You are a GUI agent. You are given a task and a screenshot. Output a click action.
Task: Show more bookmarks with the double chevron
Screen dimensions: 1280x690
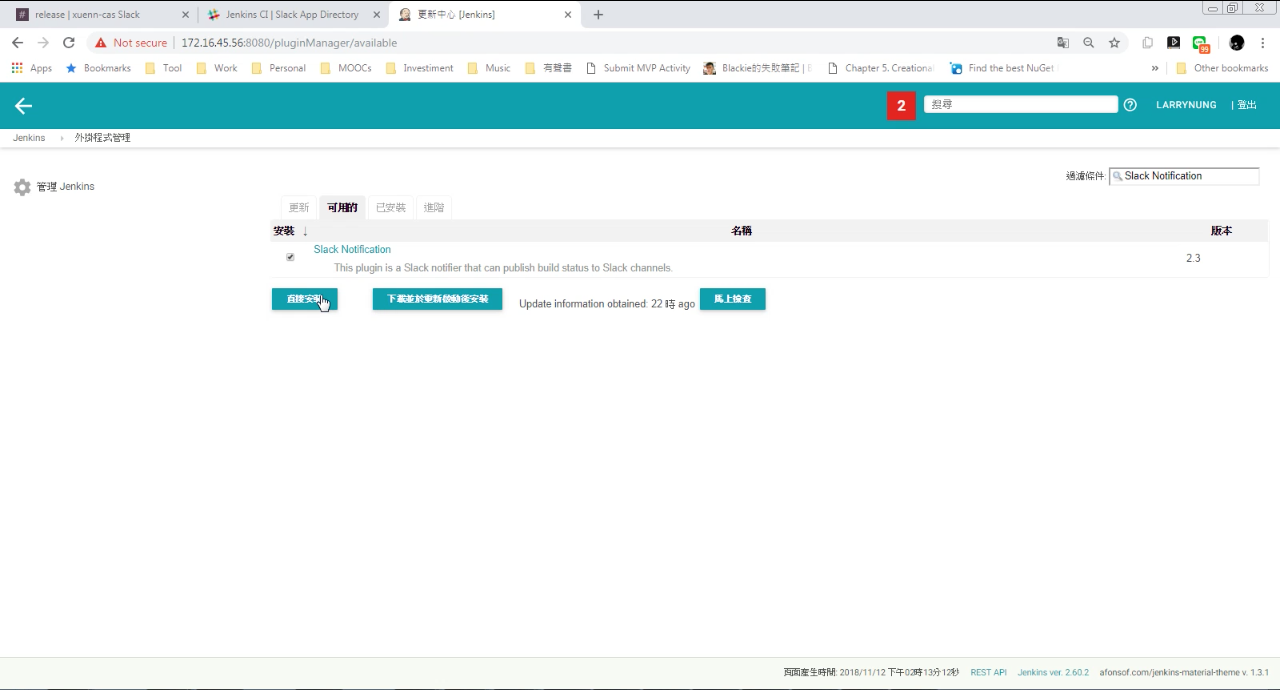1155,68
